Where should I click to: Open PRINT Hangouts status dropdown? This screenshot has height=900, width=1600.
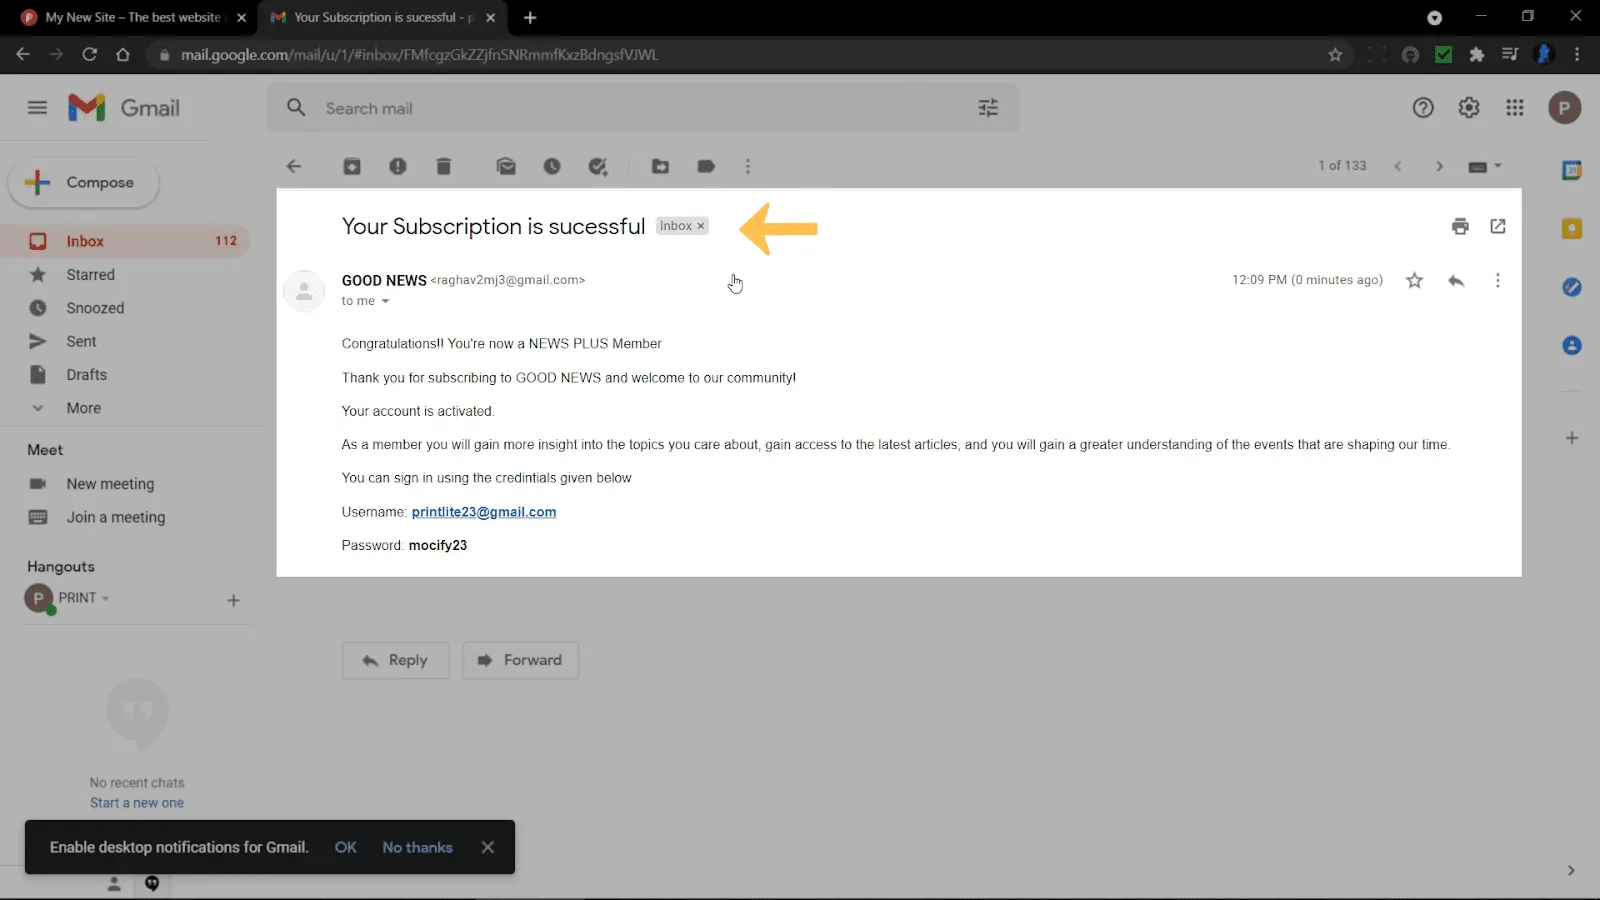click(105, 598)
